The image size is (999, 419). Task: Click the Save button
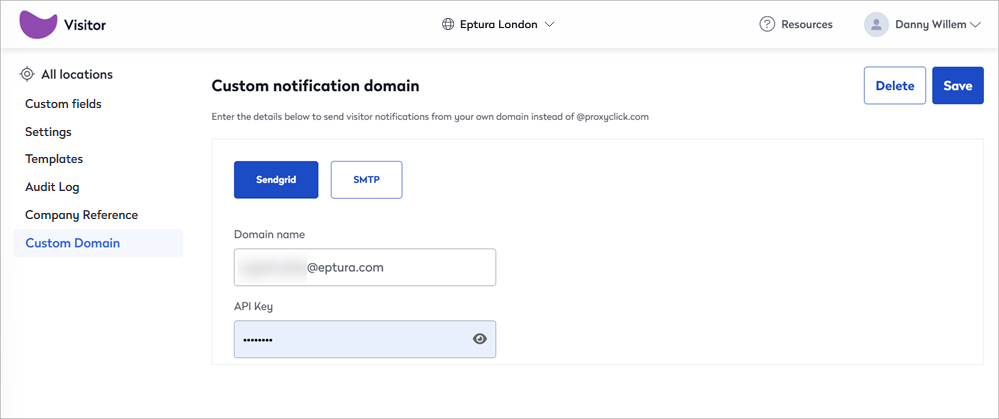point(958,85)
